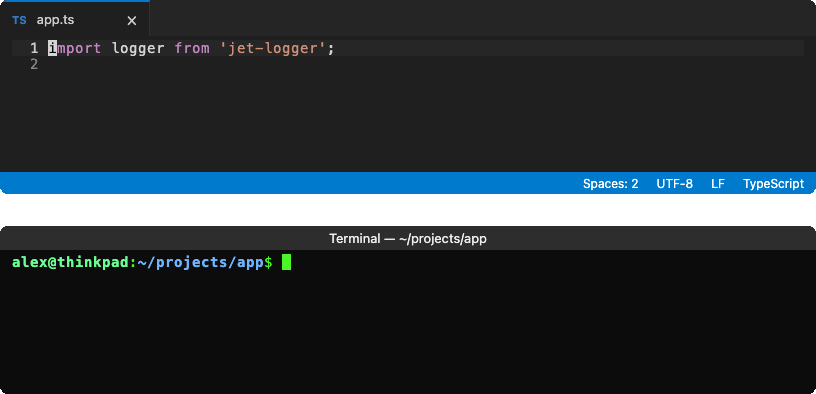Click line number 2 in the gutter
816x394 pixels.
[34, 65]
